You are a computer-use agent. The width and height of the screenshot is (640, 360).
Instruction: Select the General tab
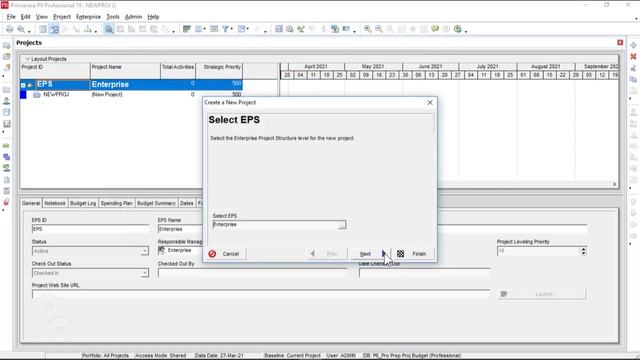(x=31, y=203)
